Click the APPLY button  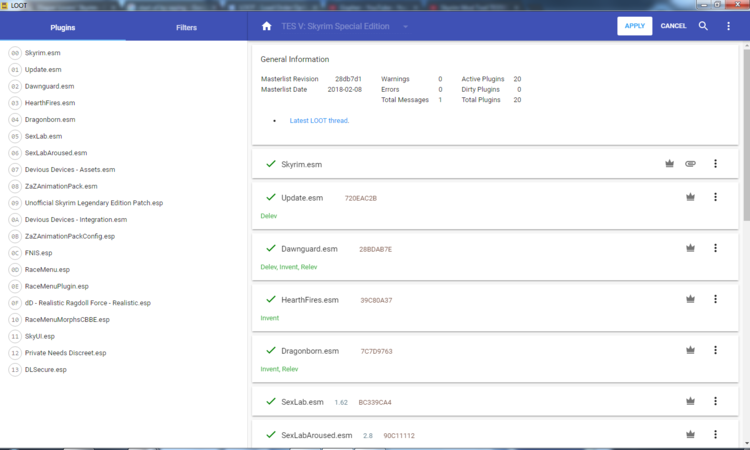pyautogui.click(x=635, y=26)
